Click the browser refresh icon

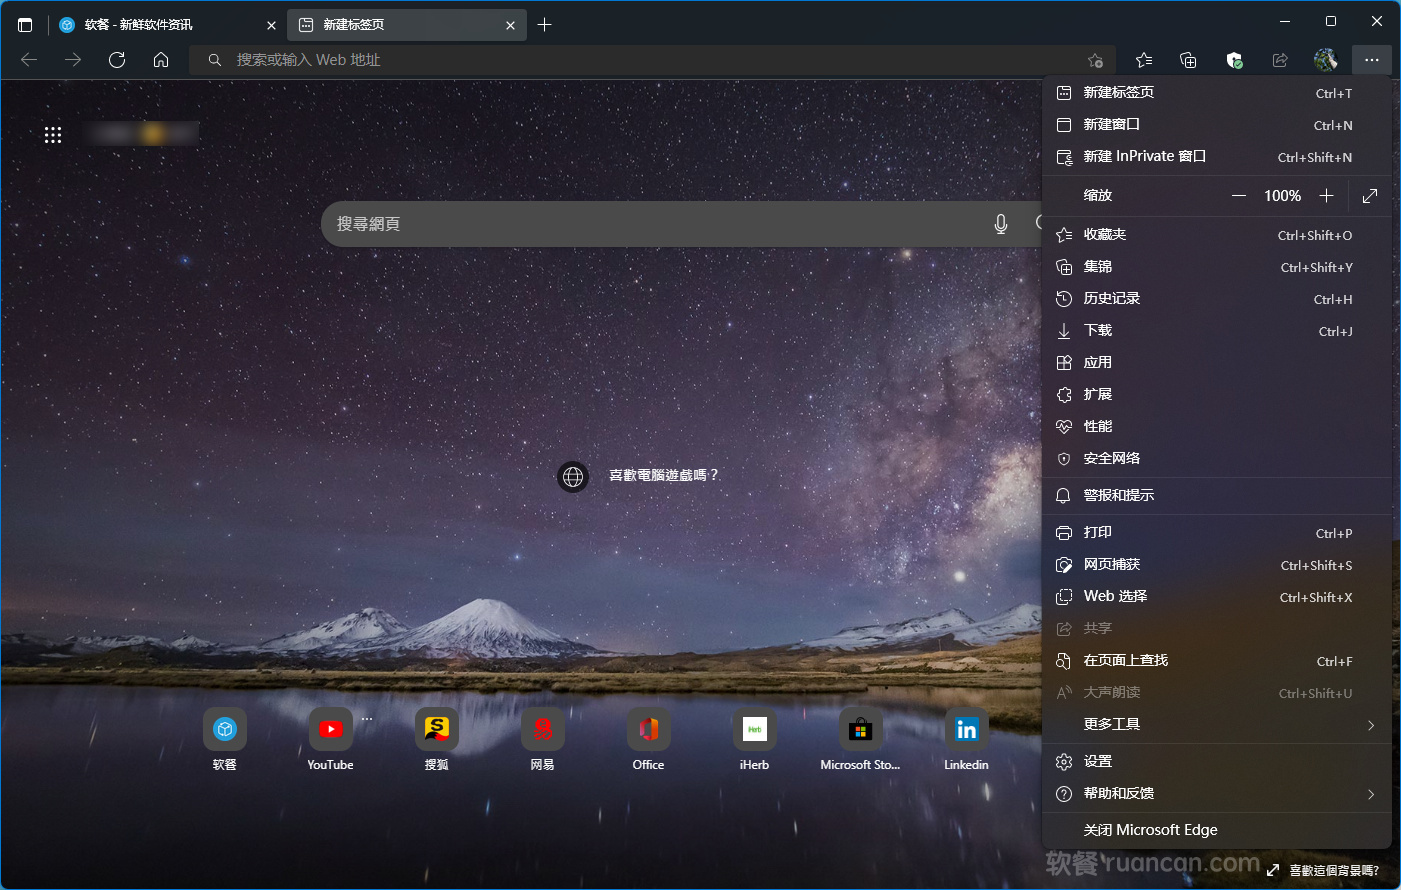pyautogui.click(x=117, y=60)
